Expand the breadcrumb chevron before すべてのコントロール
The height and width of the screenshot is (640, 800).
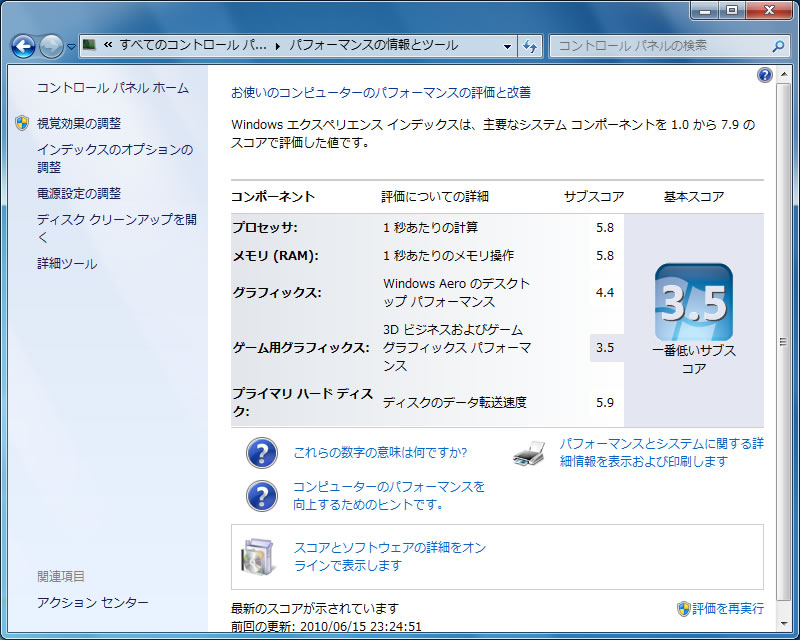tap(108, 45)
